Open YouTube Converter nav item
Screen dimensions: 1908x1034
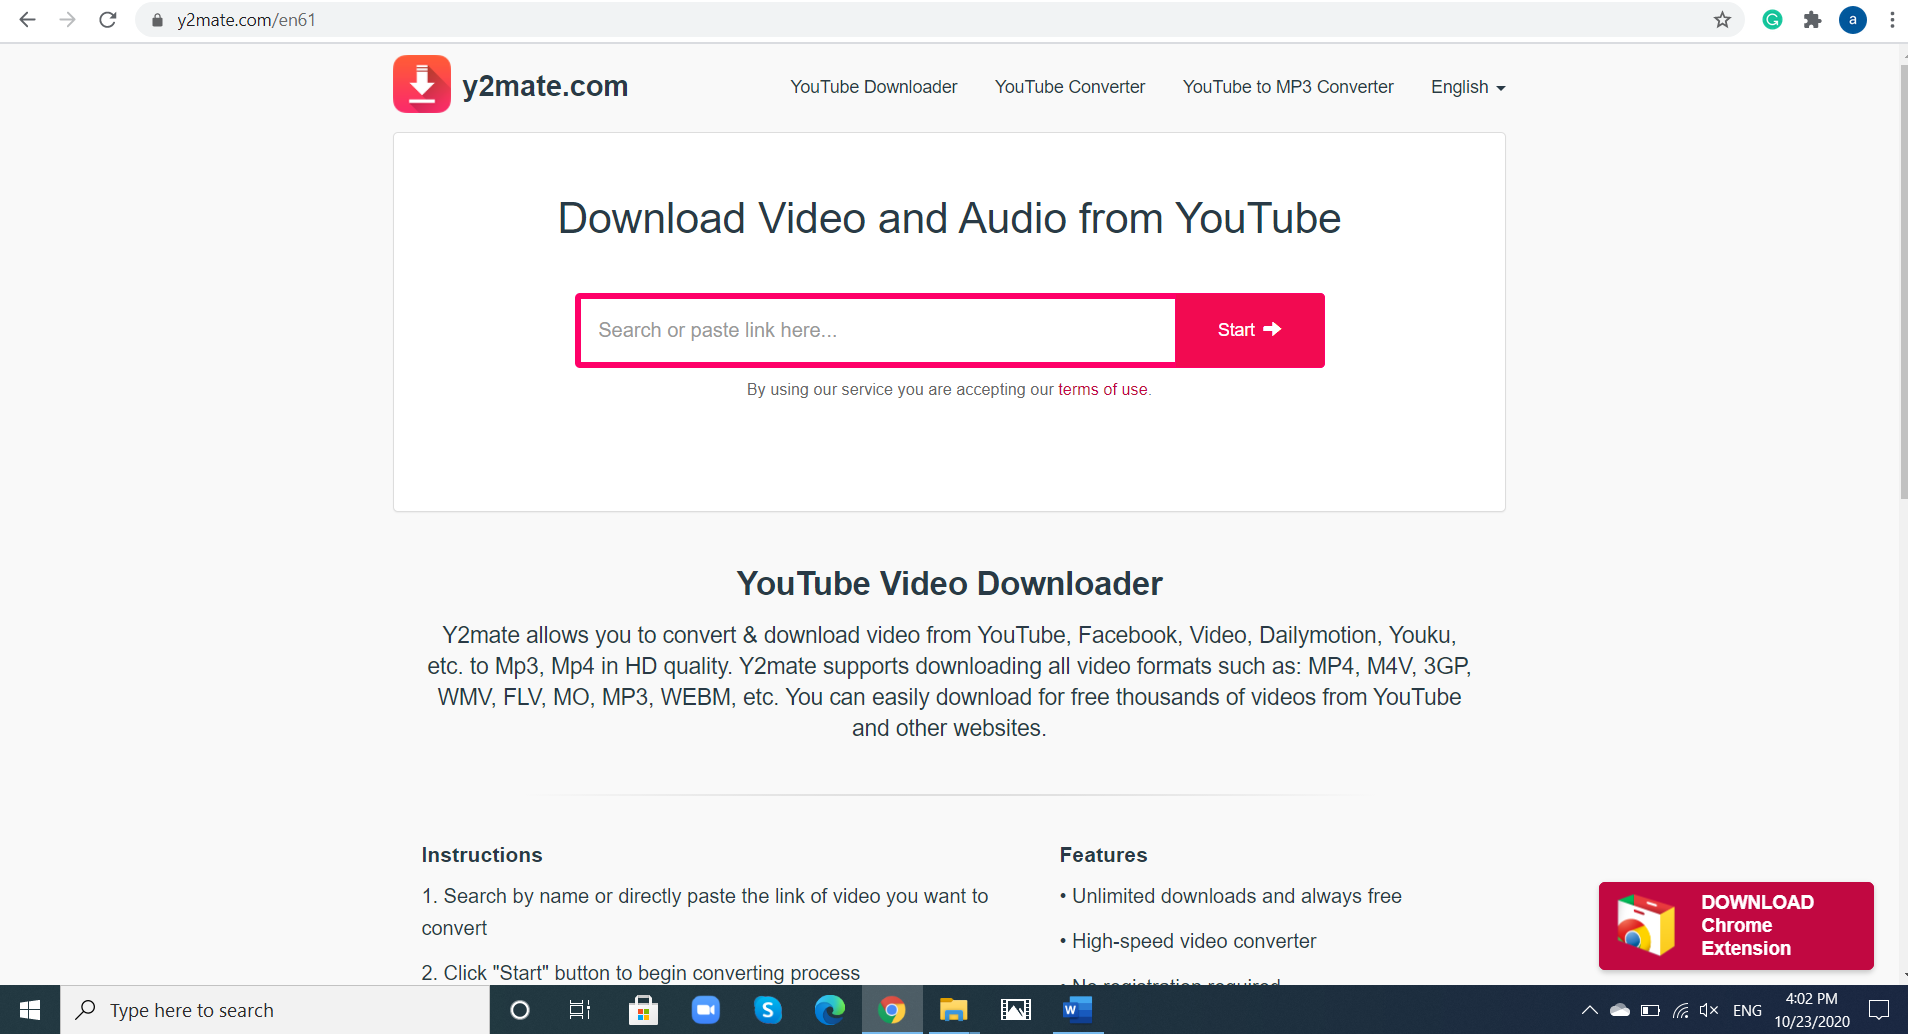tap(1070, 87)
